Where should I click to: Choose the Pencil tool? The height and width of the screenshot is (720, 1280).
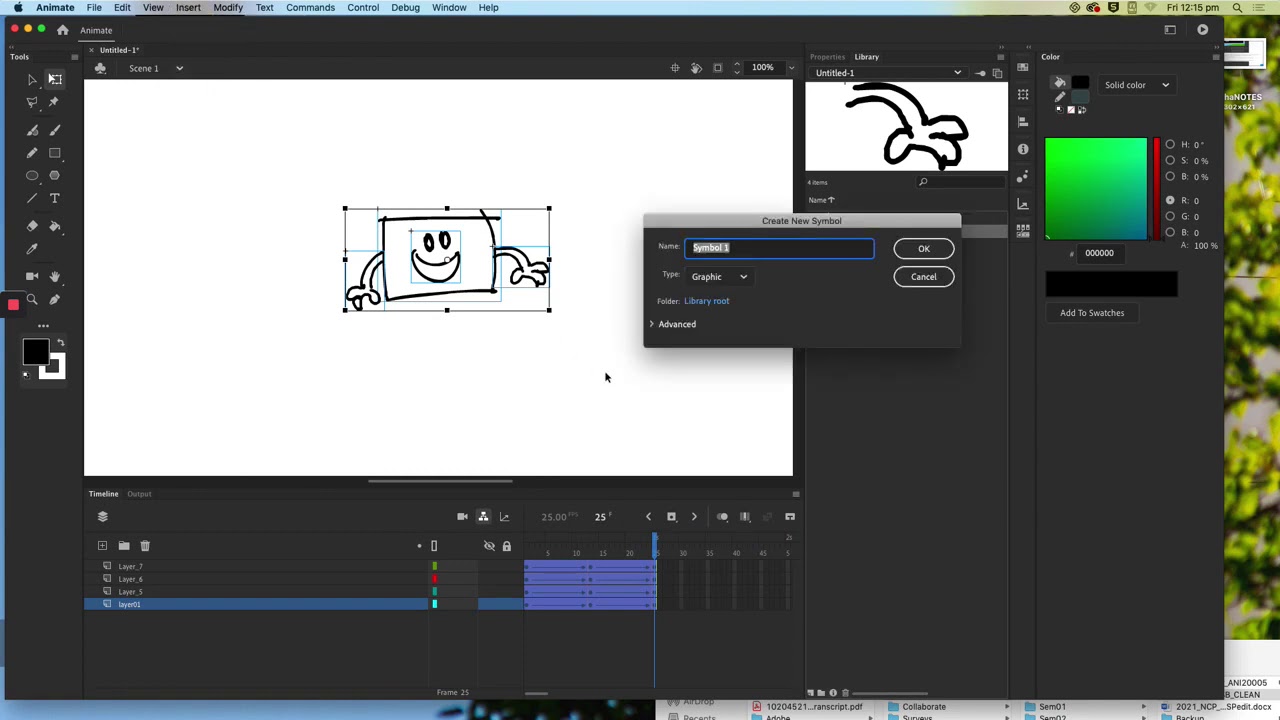click(32, 153)
